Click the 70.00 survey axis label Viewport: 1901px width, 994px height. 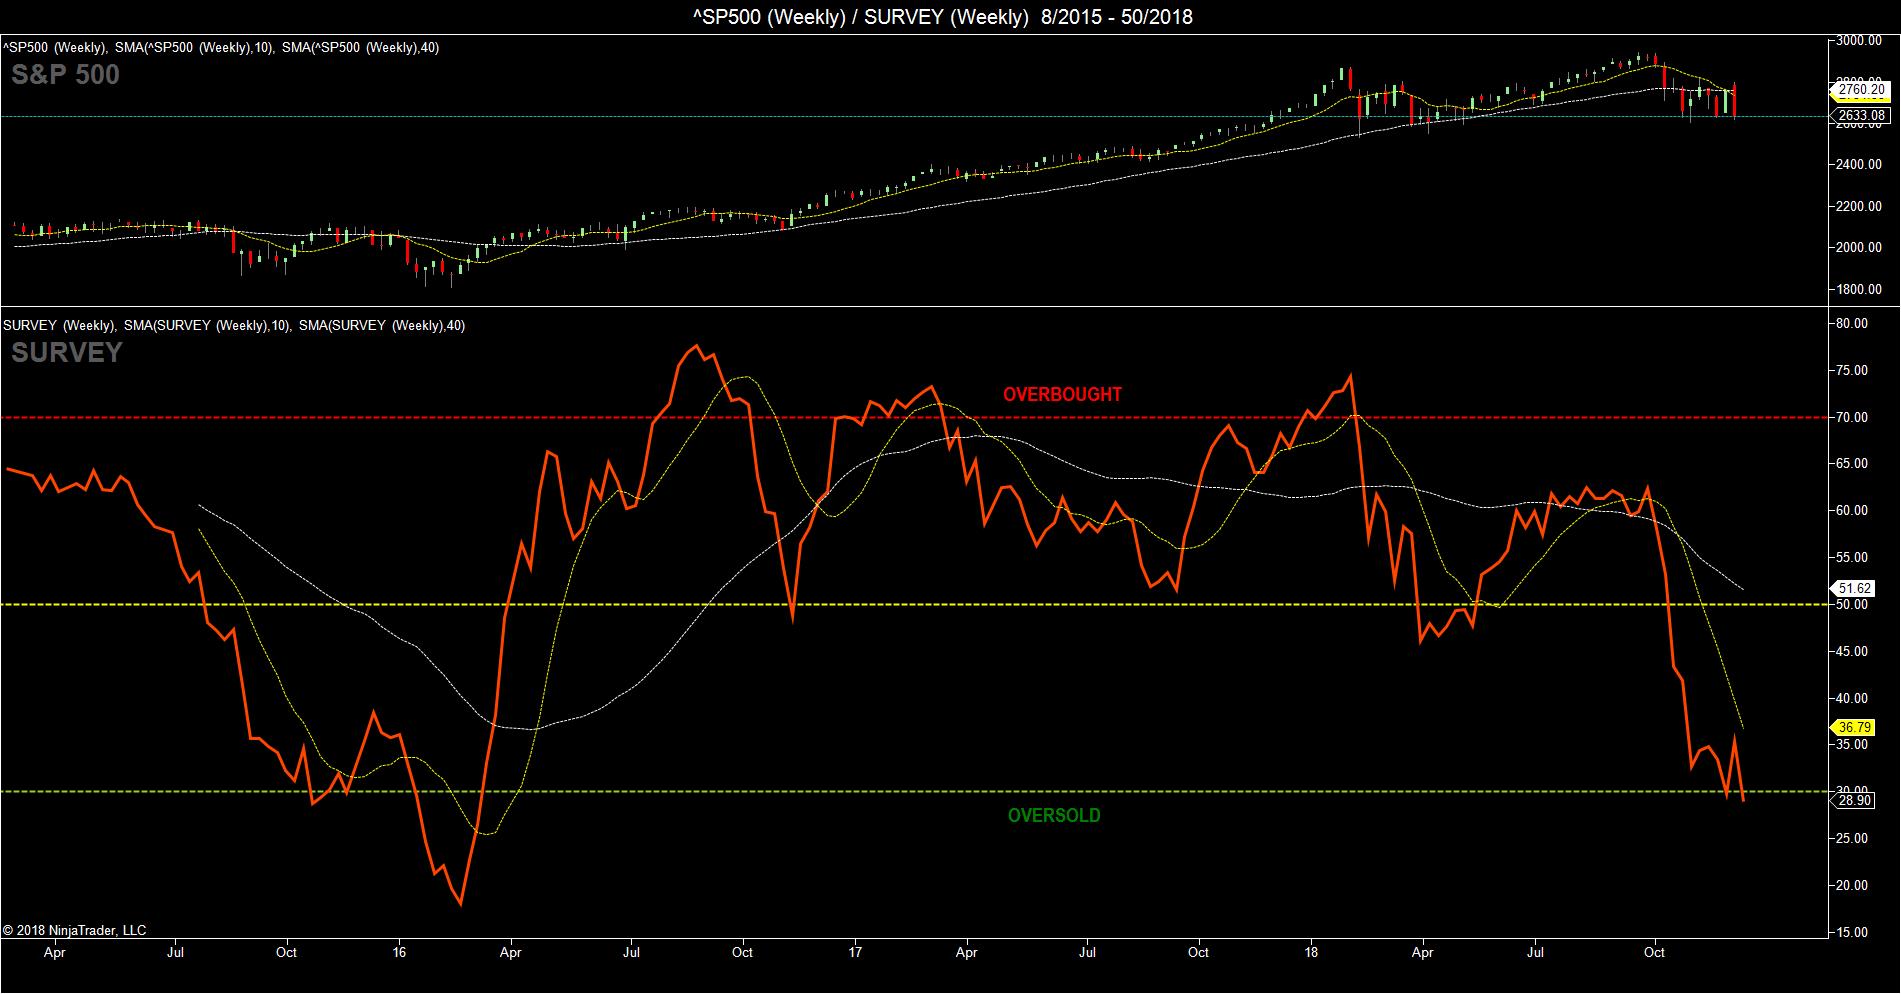[1852, 417]
